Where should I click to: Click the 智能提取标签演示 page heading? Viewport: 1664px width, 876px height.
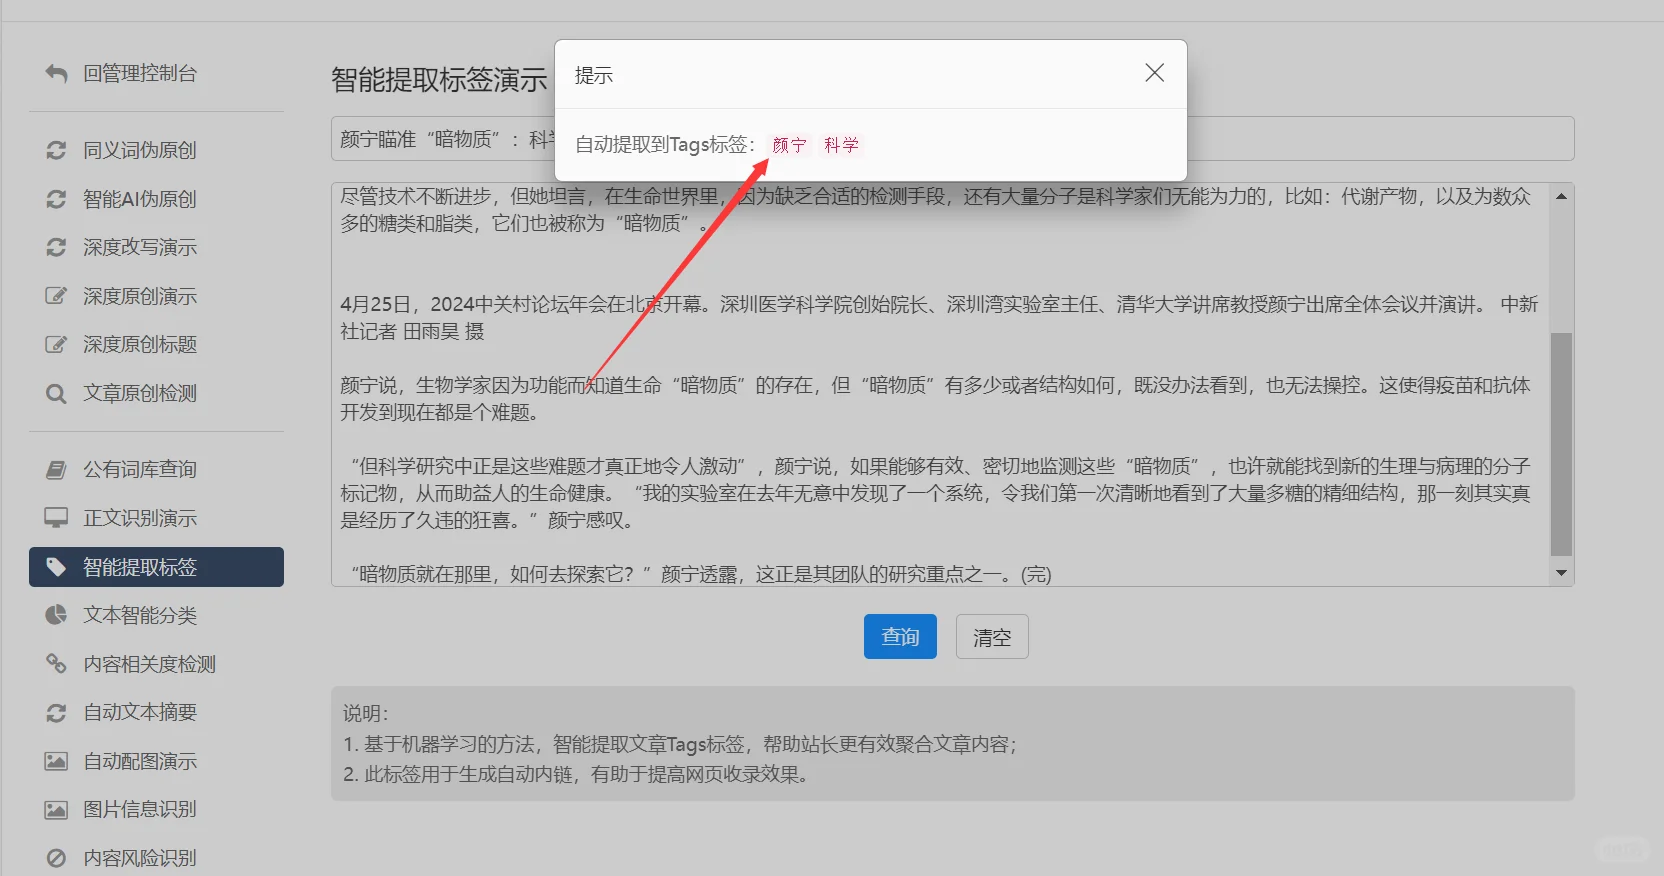tap(439, 80)
